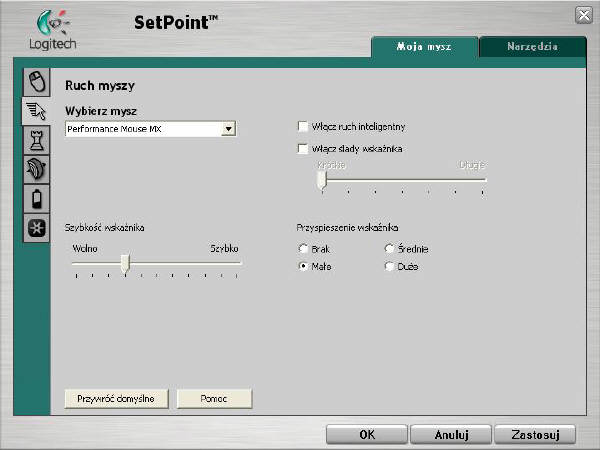Click the 'Szybkość wskaźnika' slider thumb
600x450 pixels.
[125, 264]
